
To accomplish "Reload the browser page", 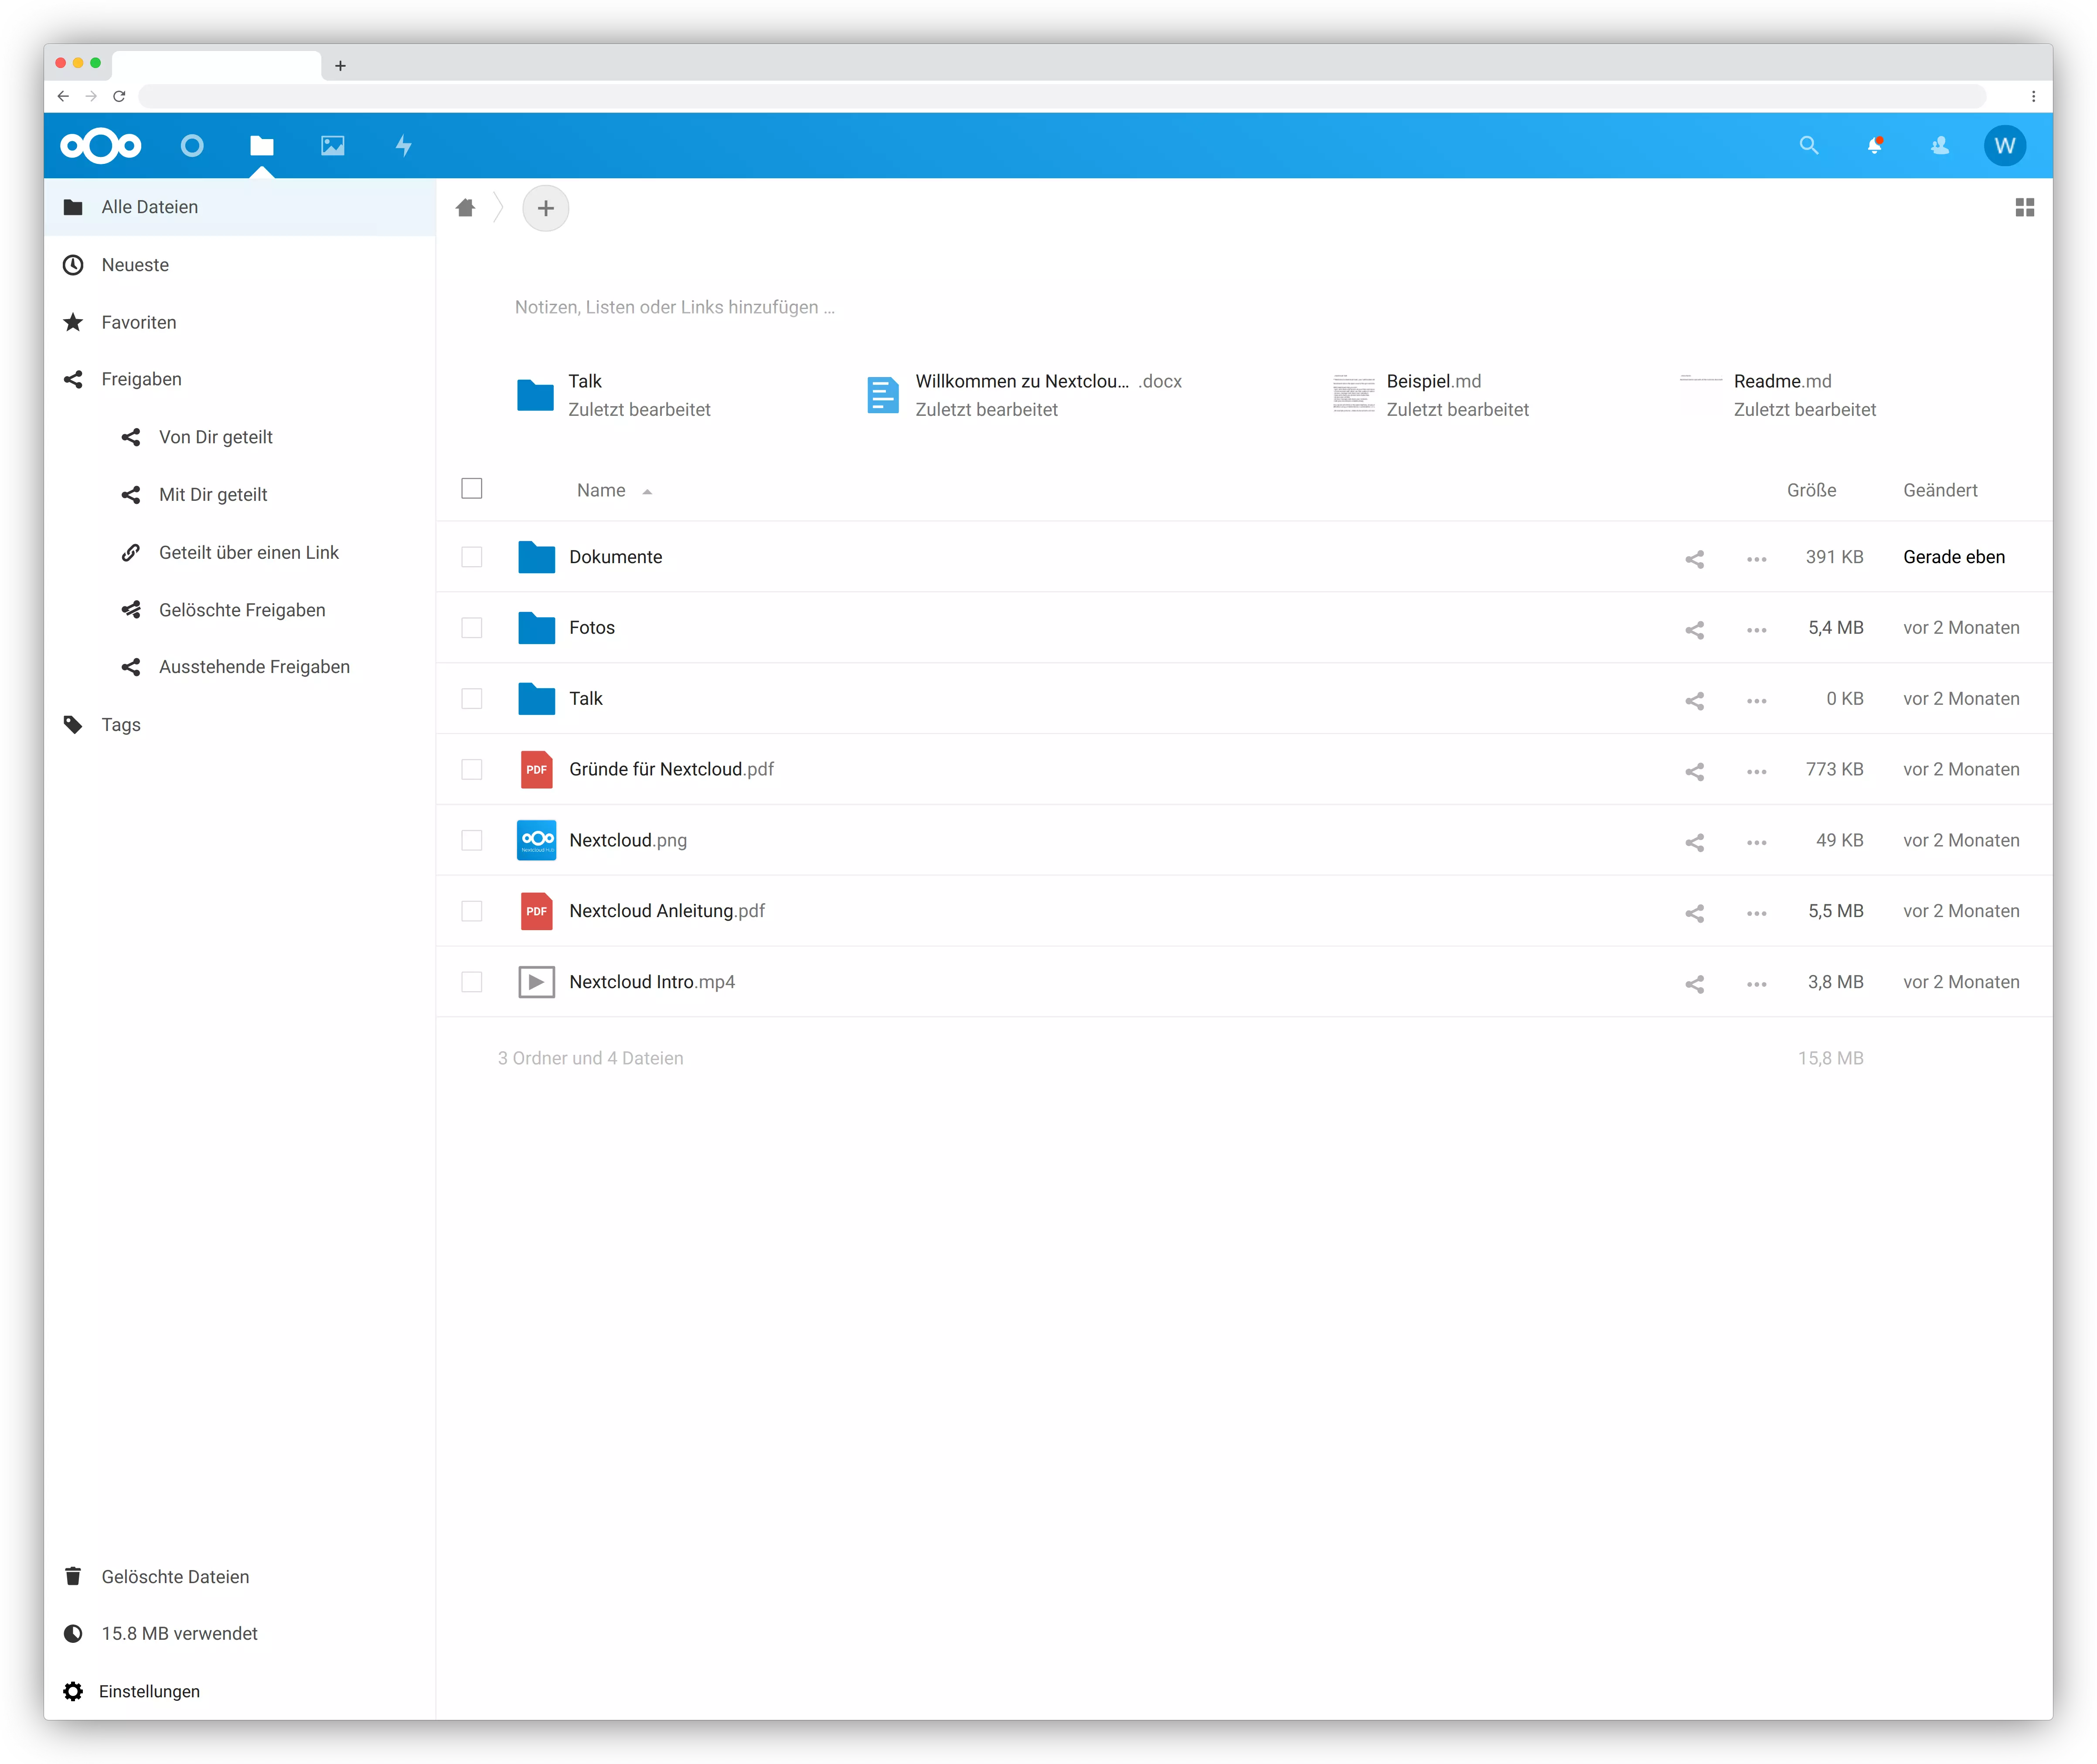I will pyautogui.click(x=119, y=96).
